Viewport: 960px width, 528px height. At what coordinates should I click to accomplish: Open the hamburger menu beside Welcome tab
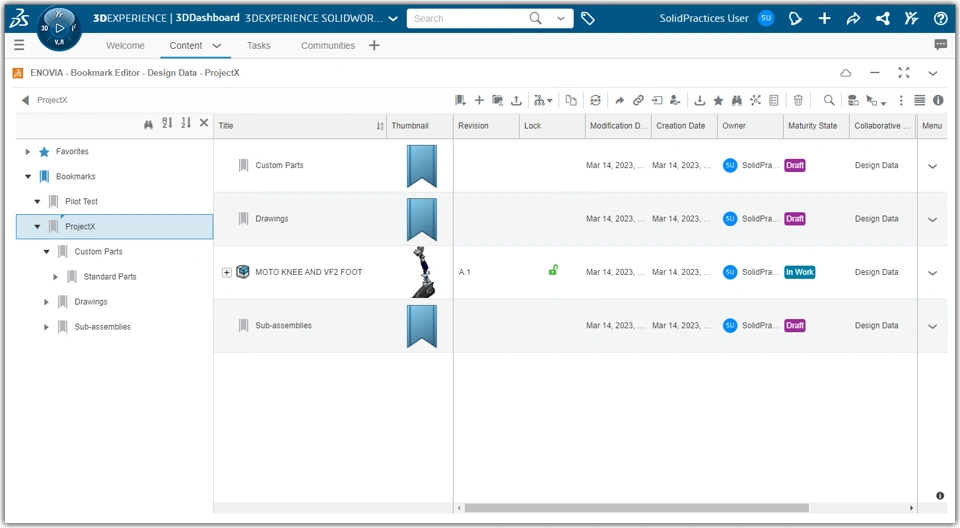tap(19, 45)
